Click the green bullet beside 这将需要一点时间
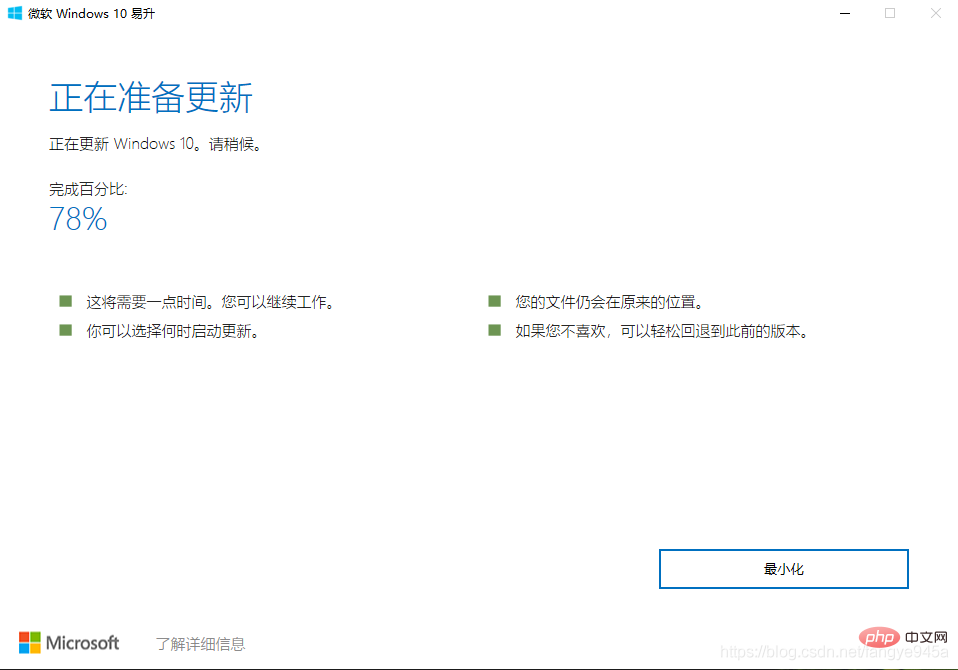 point(66,301)
